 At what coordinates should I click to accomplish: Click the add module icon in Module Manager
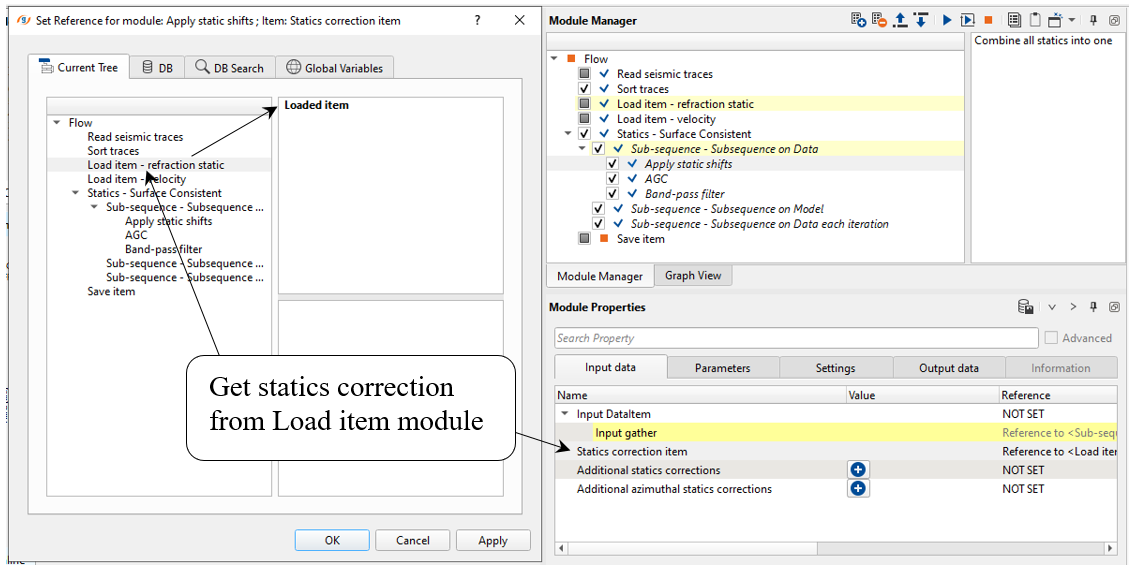pyautogui.click(x=858, y=20)
